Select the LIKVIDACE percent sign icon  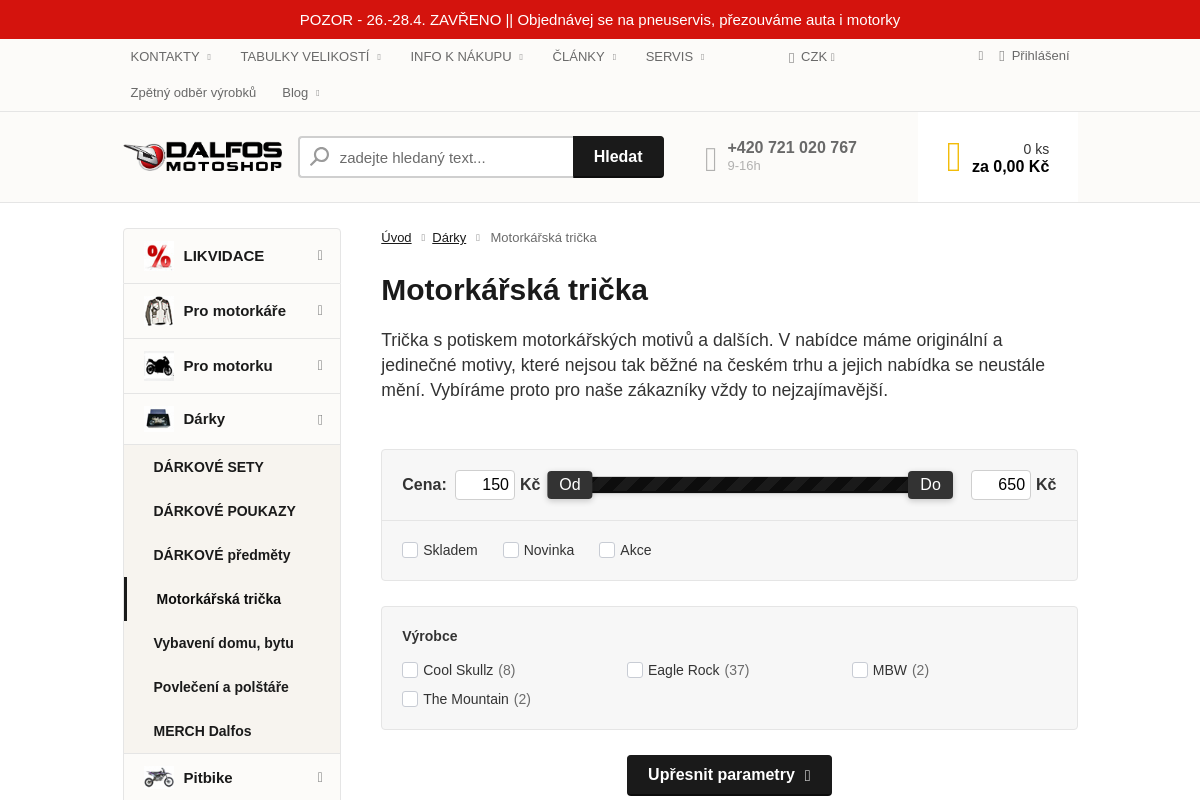pos(158,255)
